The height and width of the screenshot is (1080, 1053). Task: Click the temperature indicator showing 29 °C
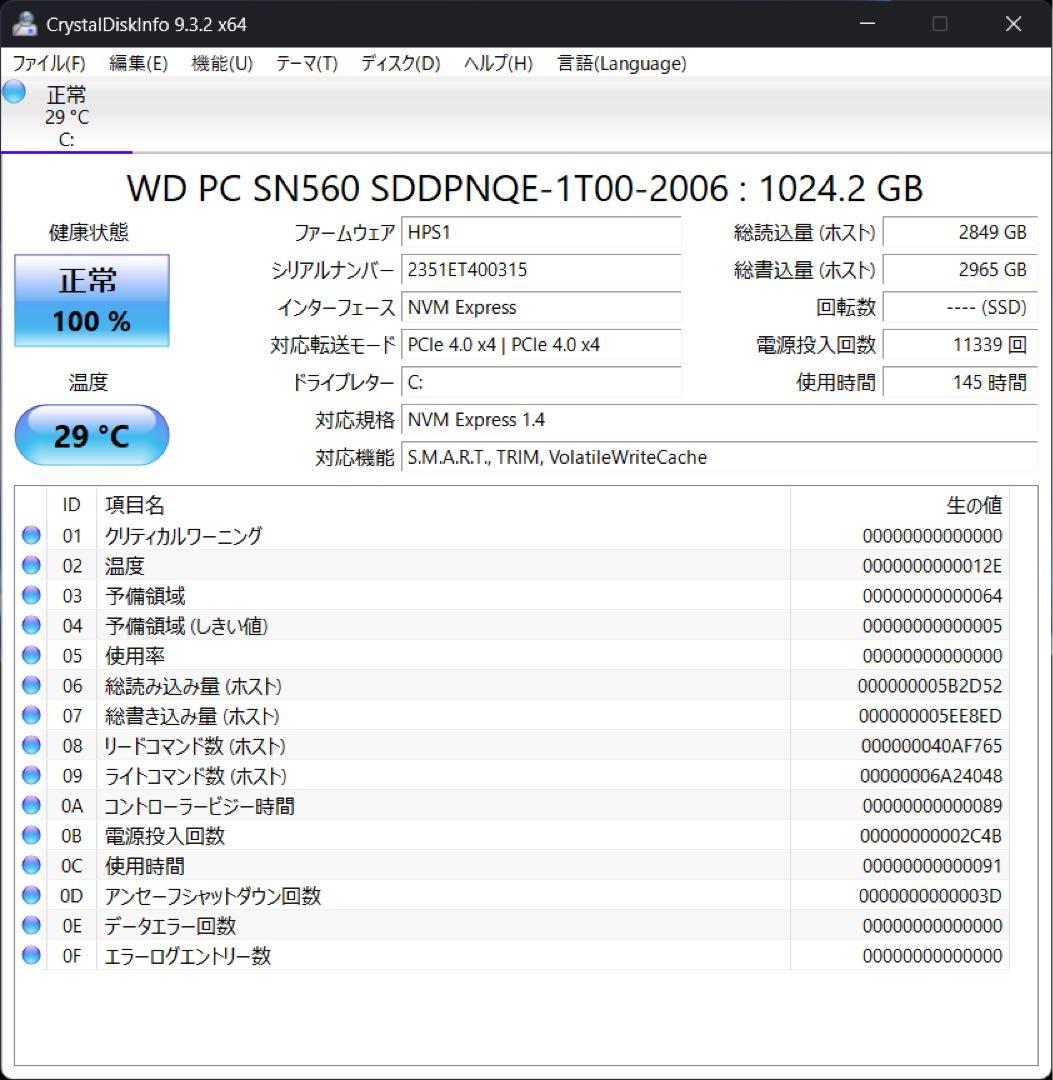(91, 434)
